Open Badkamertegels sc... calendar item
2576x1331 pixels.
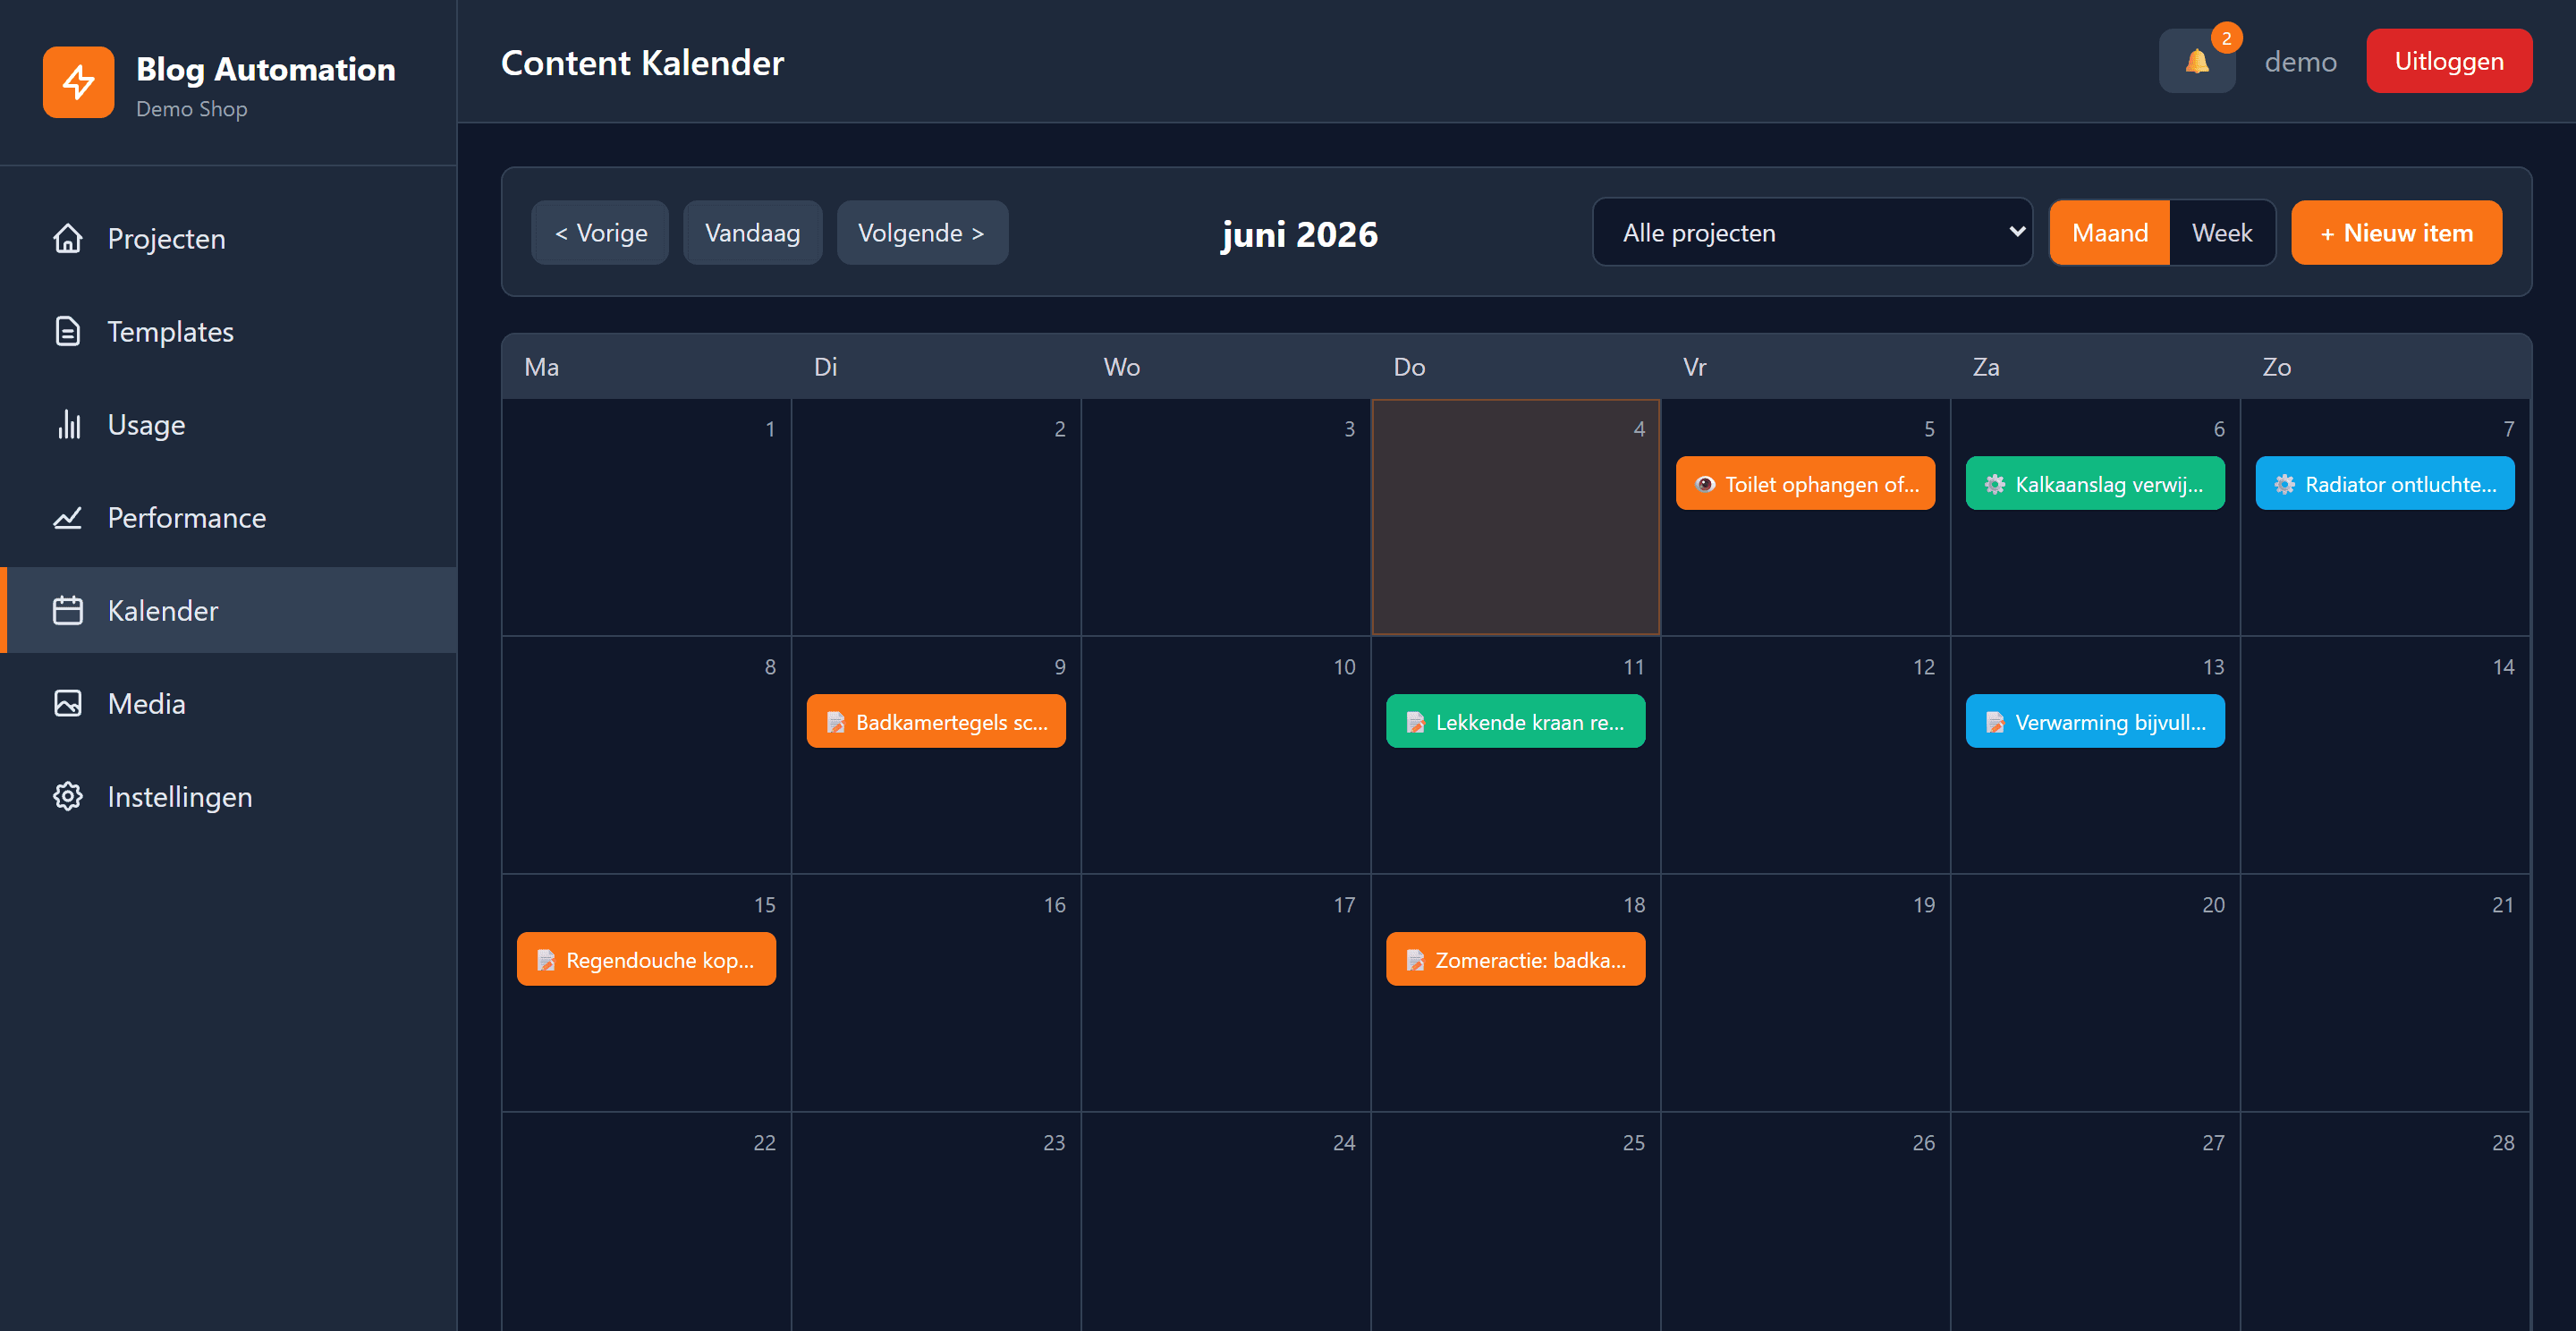tap(936, 722)
